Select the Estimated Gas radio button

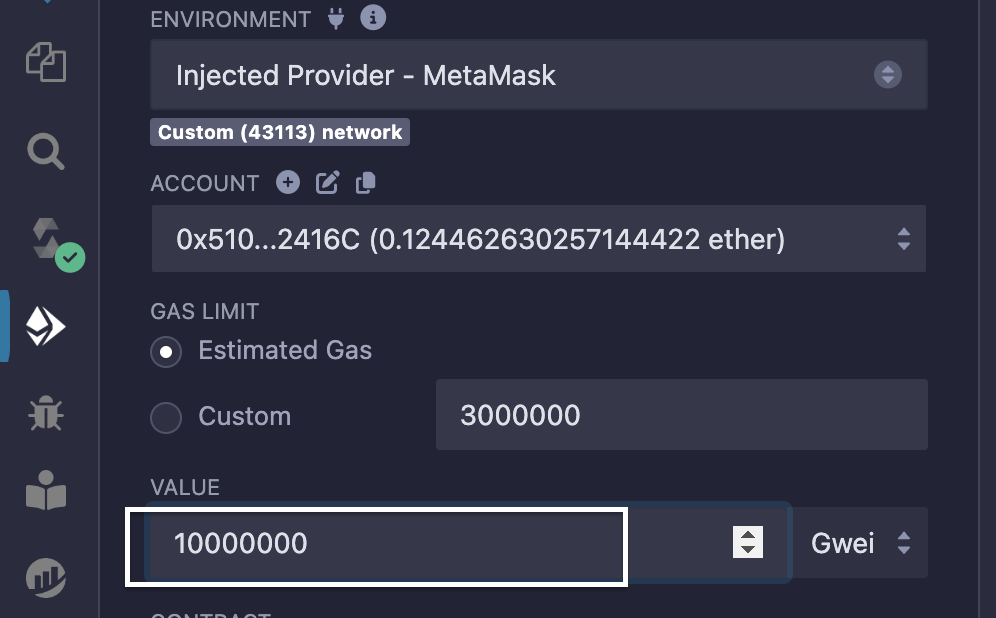166,351
